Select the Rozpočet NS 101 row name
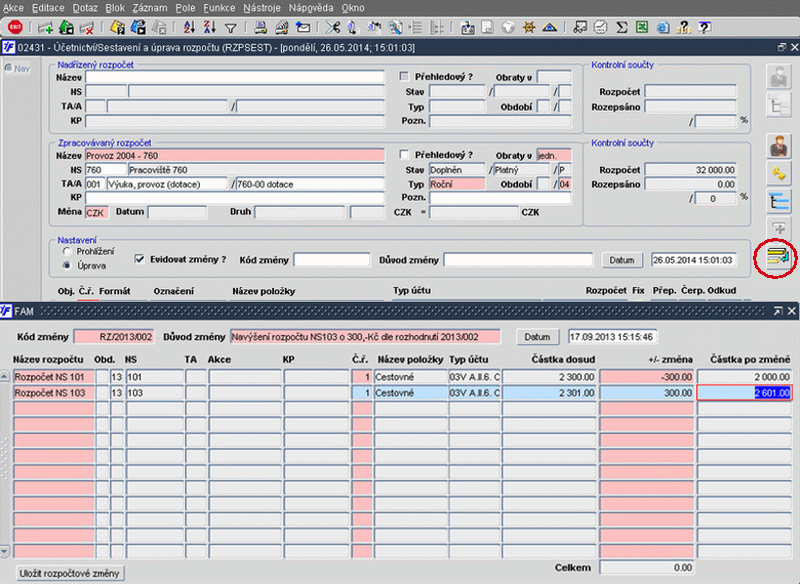This screenshot has height=584, width=800. pyautogui.click(x=54, y=377)
